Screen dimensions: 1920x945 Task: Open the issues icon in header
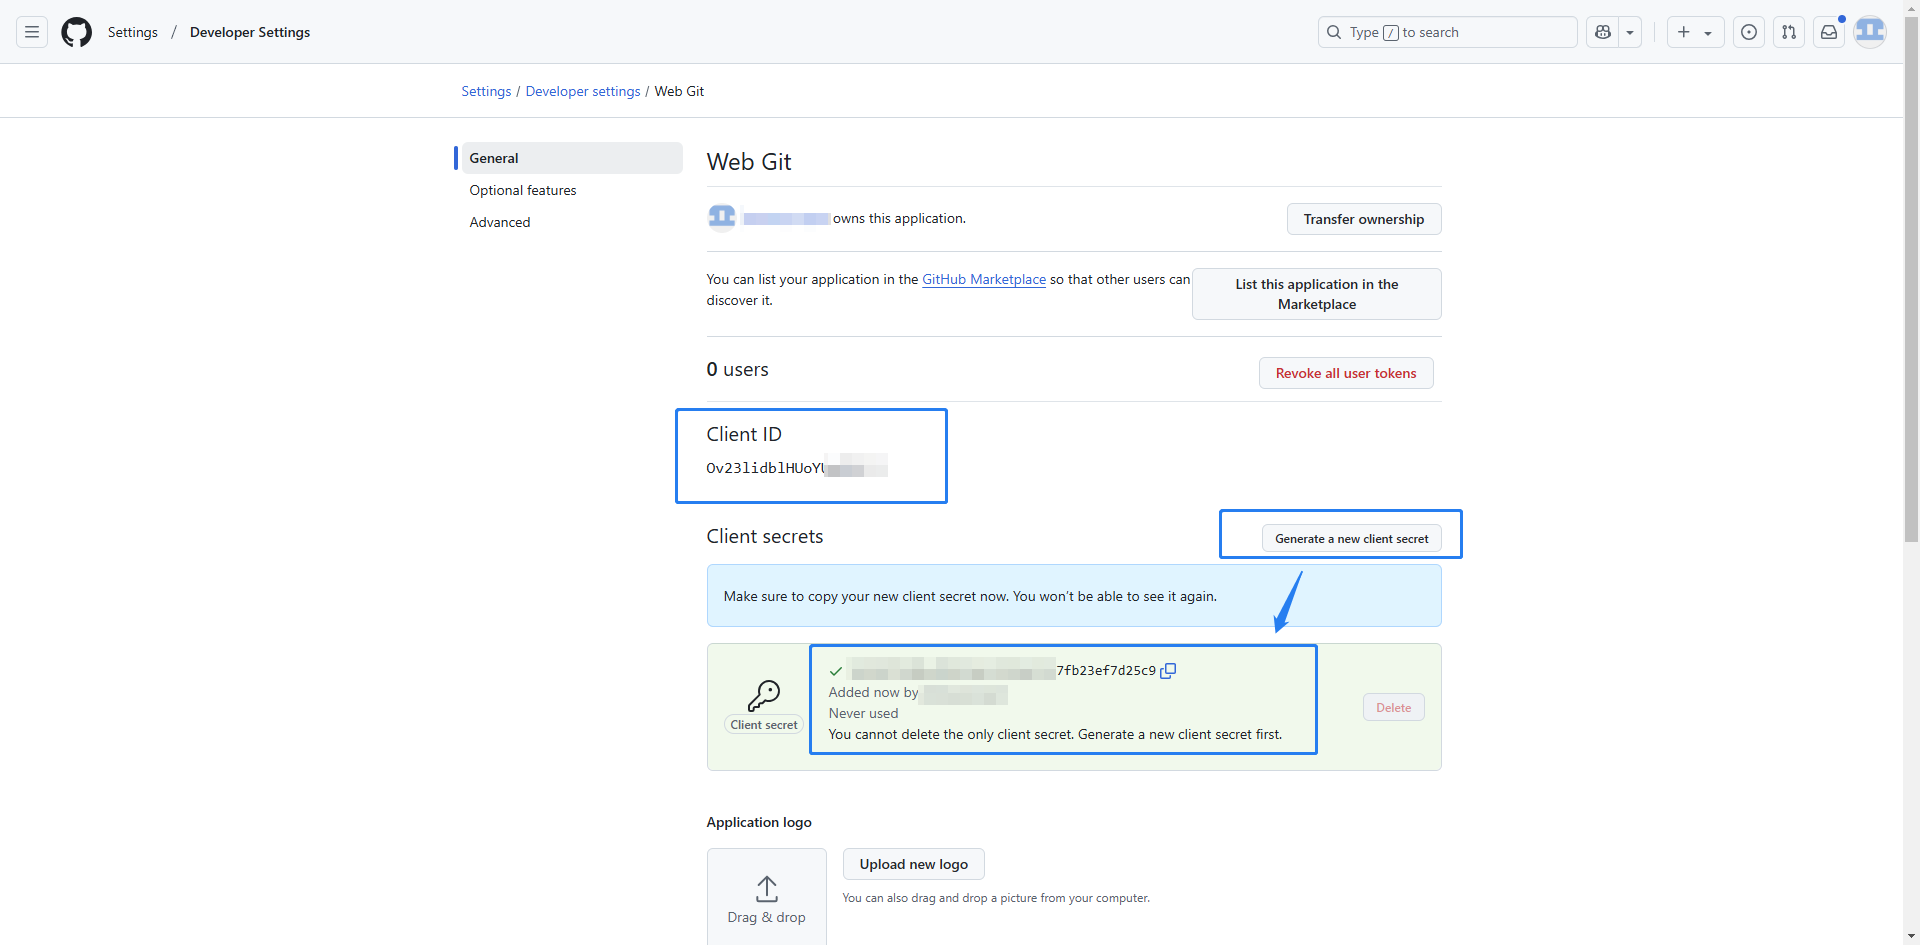tap(1748, 32)
